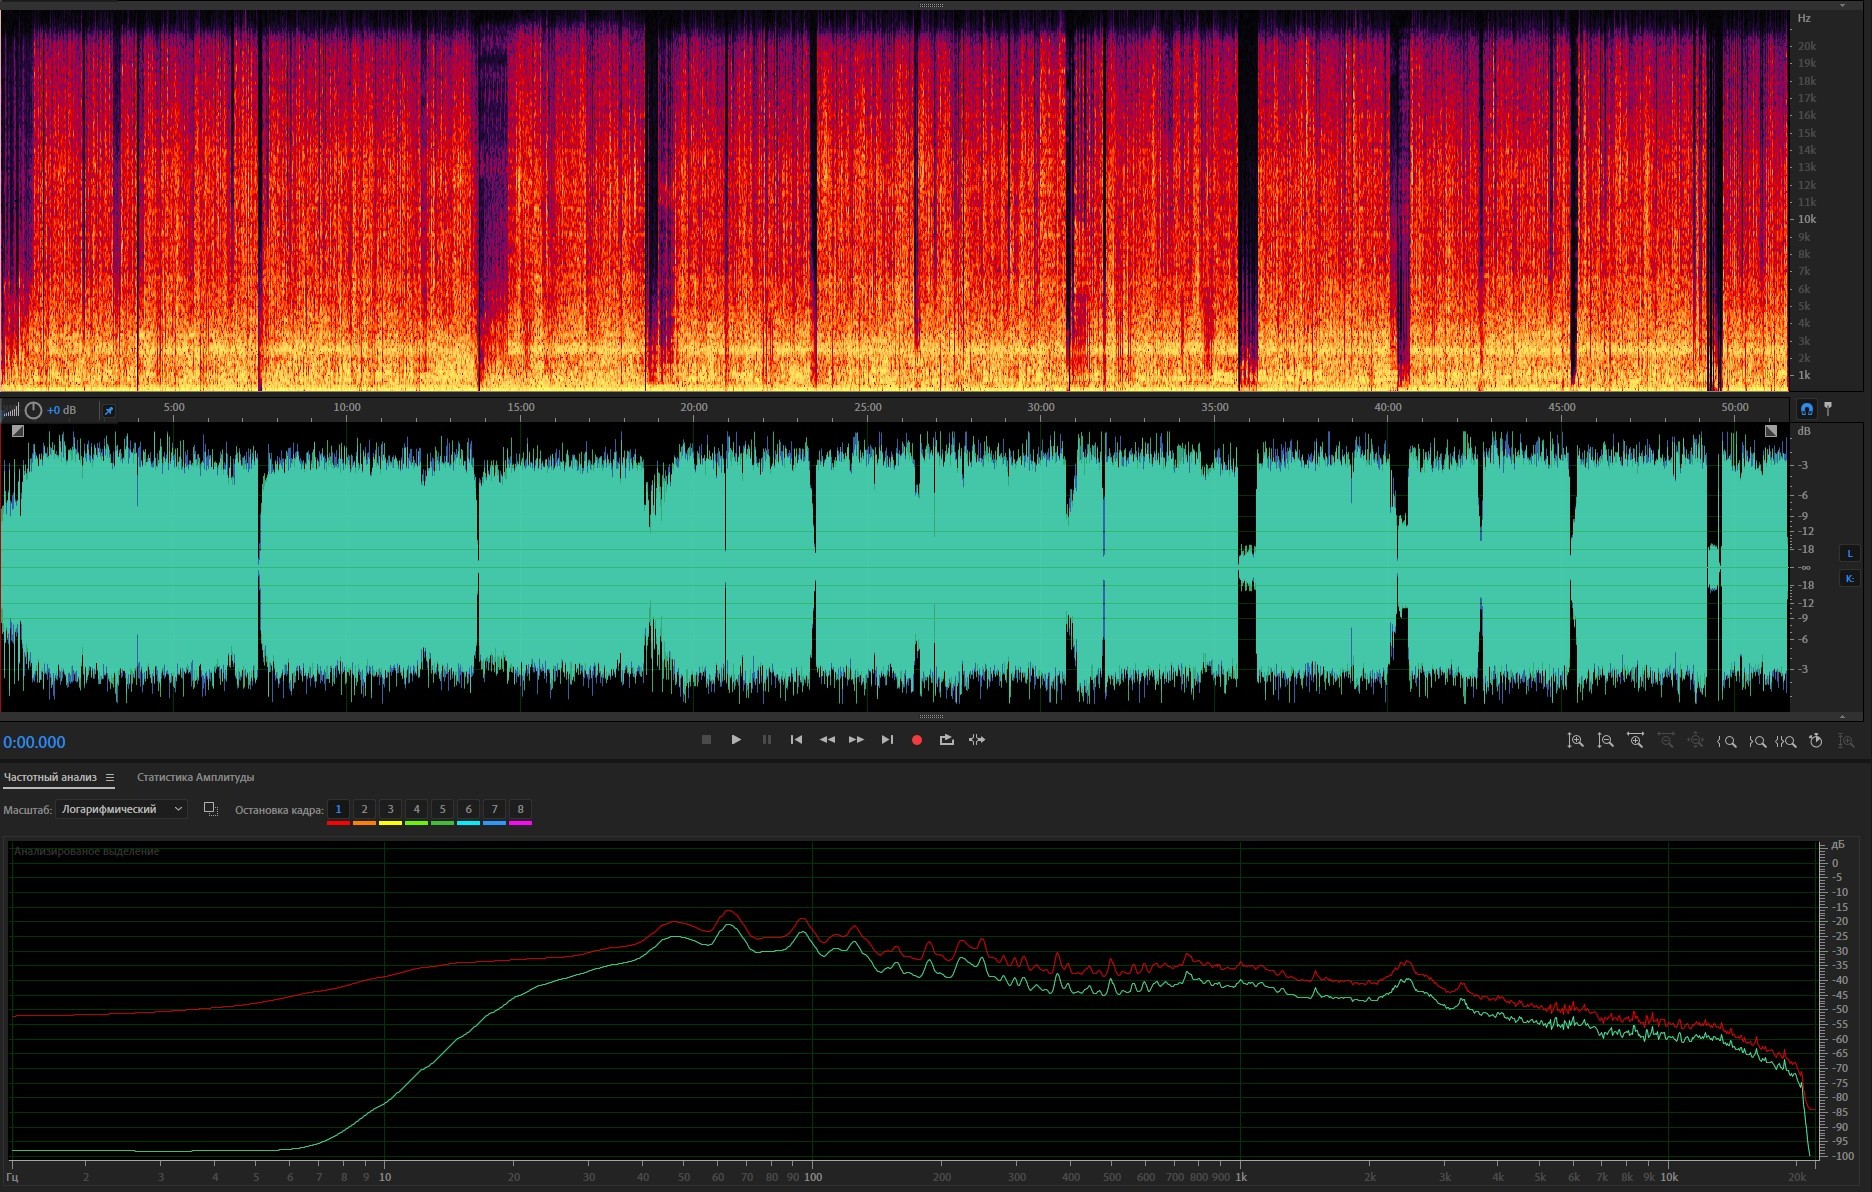Select freeze frame button 7

coord(494,809)
